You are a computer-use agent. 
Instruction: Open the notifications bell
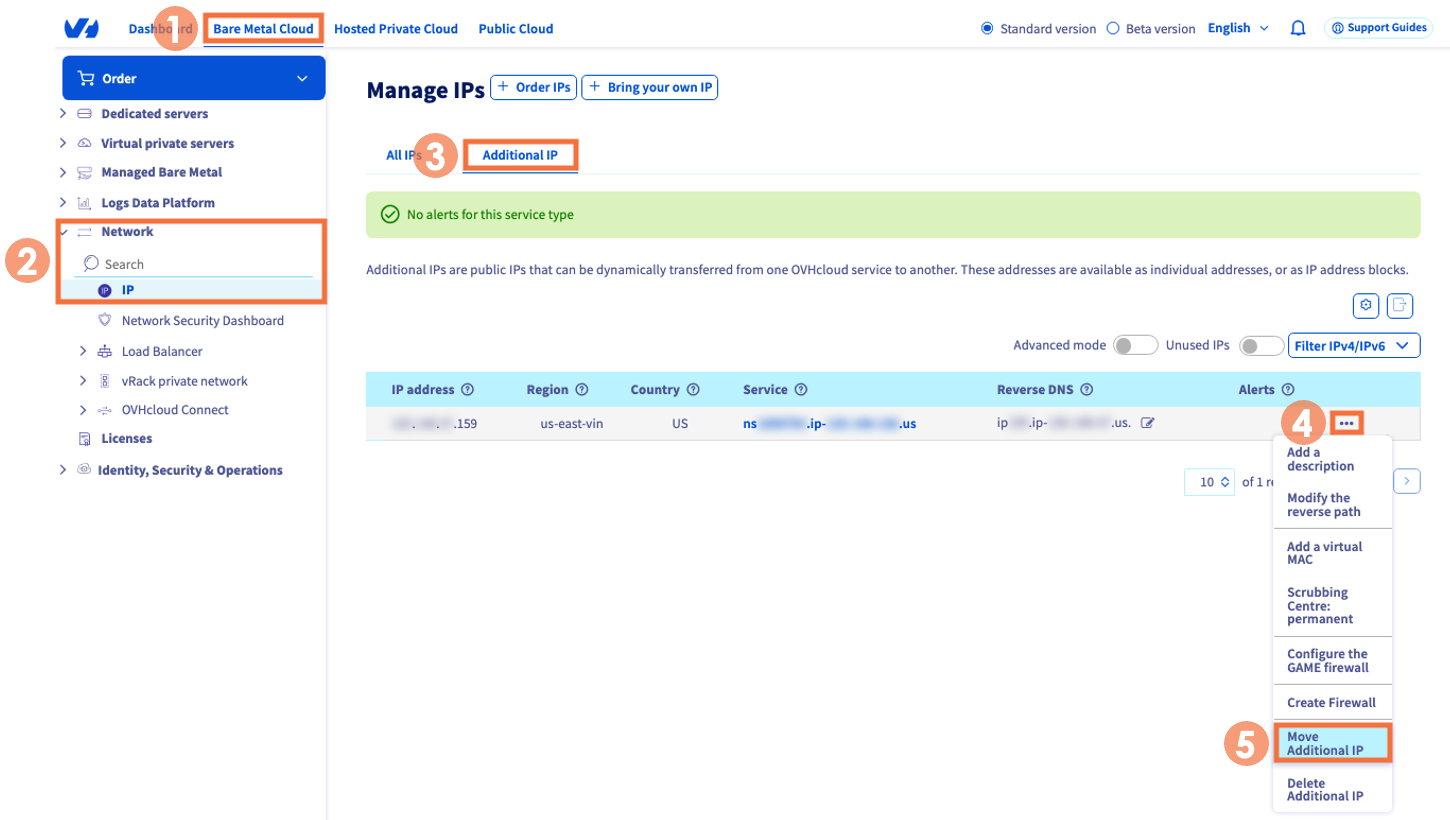tap(1298, 28)
